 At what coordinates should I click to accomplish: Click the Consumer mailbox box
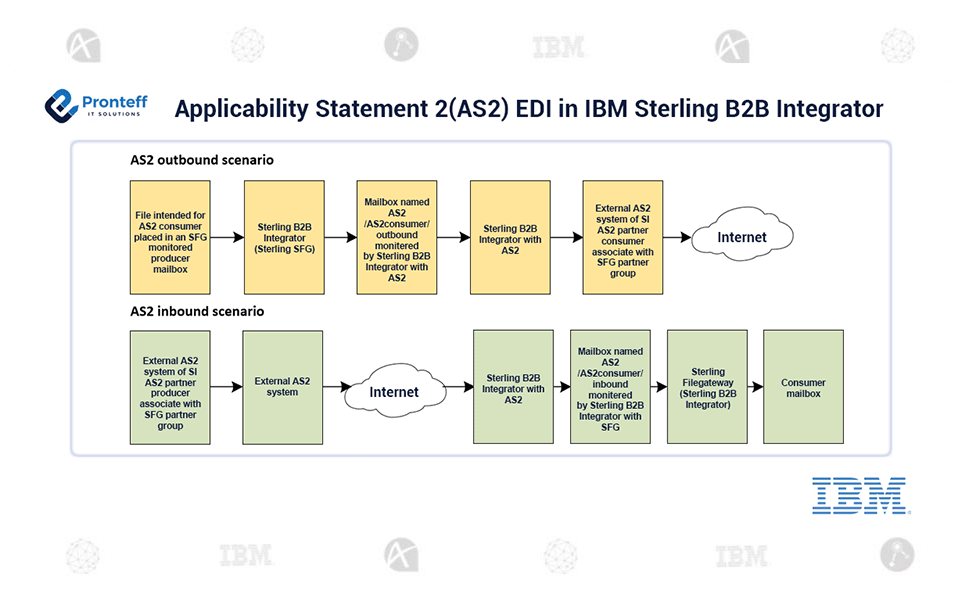click(x=803, y=387)
